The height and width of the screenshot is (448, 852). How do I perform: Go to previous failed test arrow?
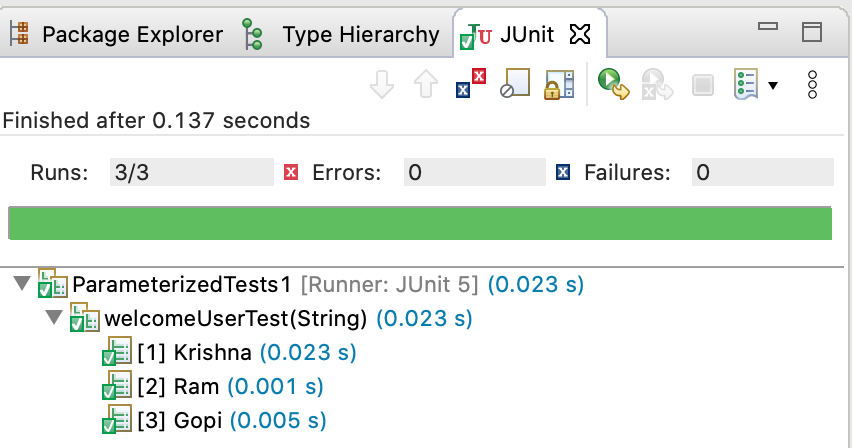click(x=427, y=86)
